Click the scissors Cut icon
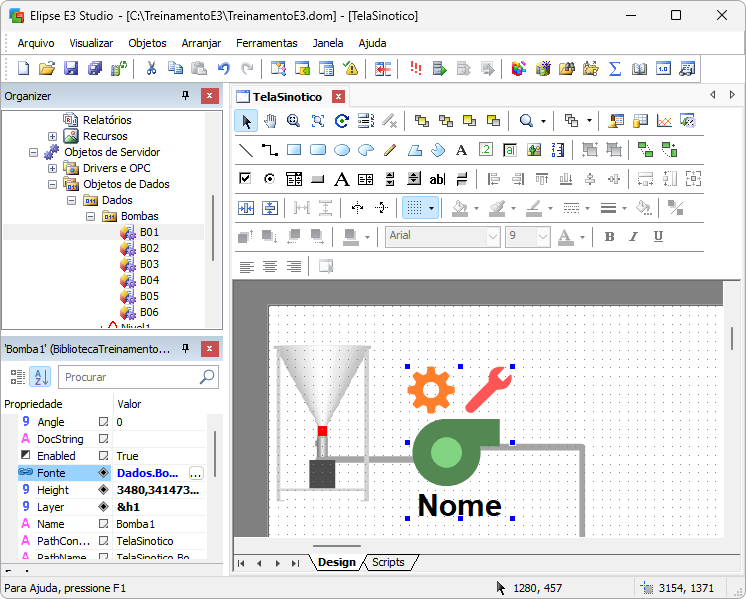Viewport: 746px width, 599px height. (151, 69)
